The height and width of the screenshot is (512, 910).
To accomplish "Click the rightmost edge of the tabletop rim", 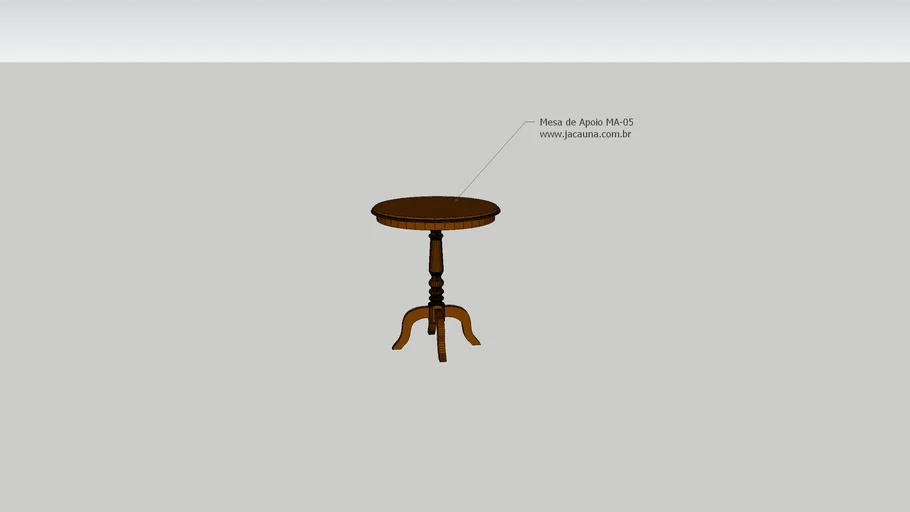I will tap(497, 210).
